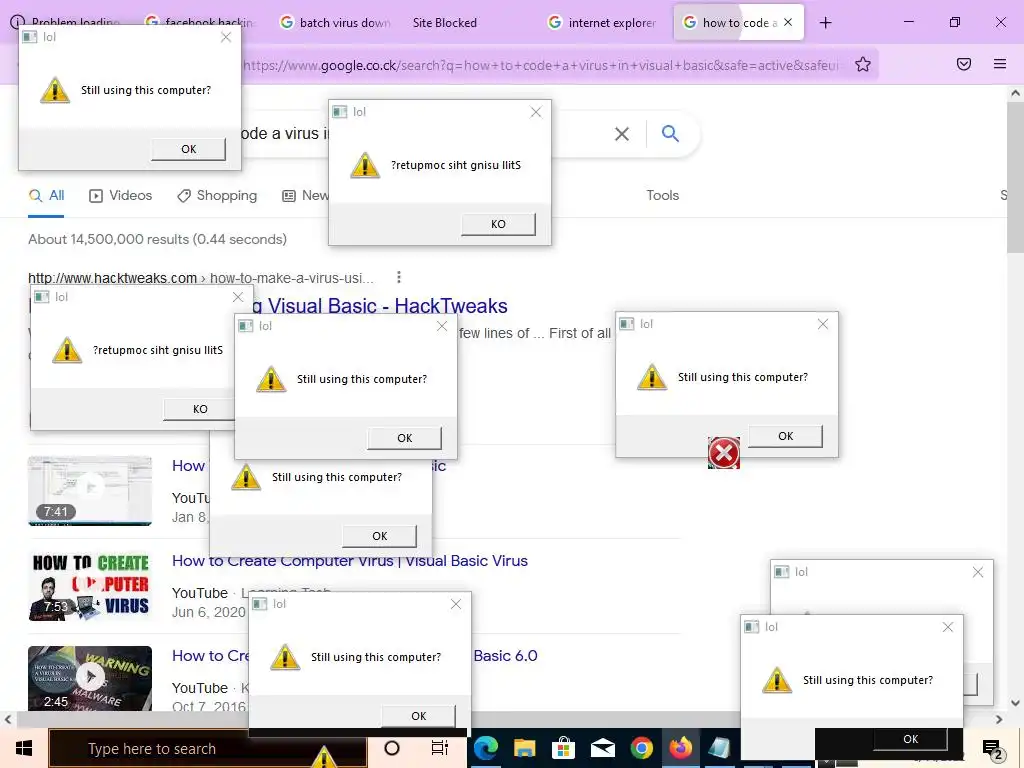The image size is (1024, 768).
Task: Switch to the 'batch virus down' tab
Action: click(x=335, y=22)
